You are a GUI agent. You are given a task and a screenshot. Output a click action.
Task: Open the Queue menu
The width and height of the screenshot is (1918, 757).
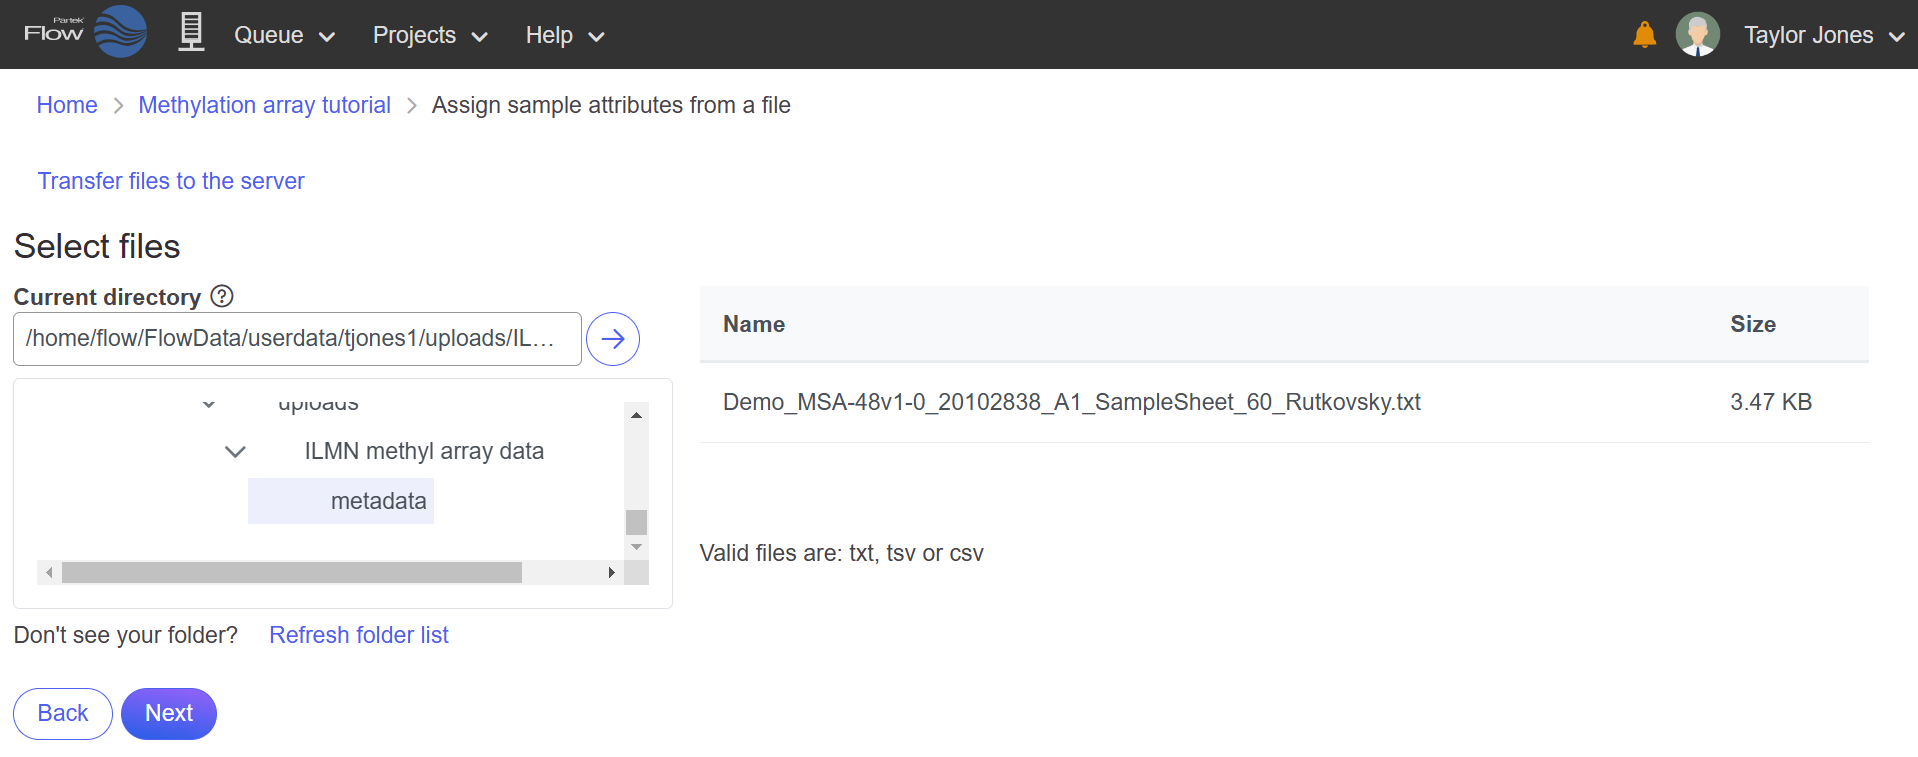(284, 36)
